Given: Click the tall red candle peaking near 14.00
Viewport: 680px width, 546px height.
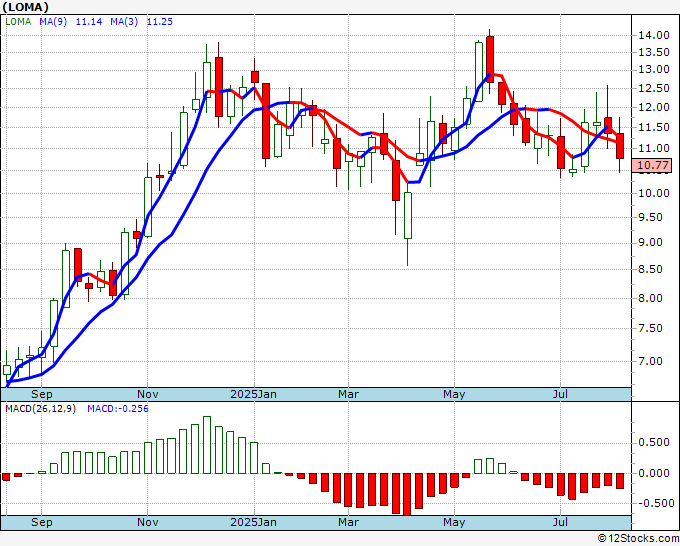Looking at the screenshot, I should coord(490,59).
